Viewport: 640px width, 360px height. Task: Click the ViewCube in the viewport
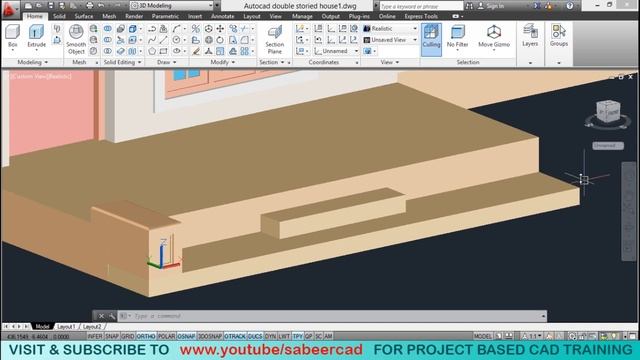[608, 111]
